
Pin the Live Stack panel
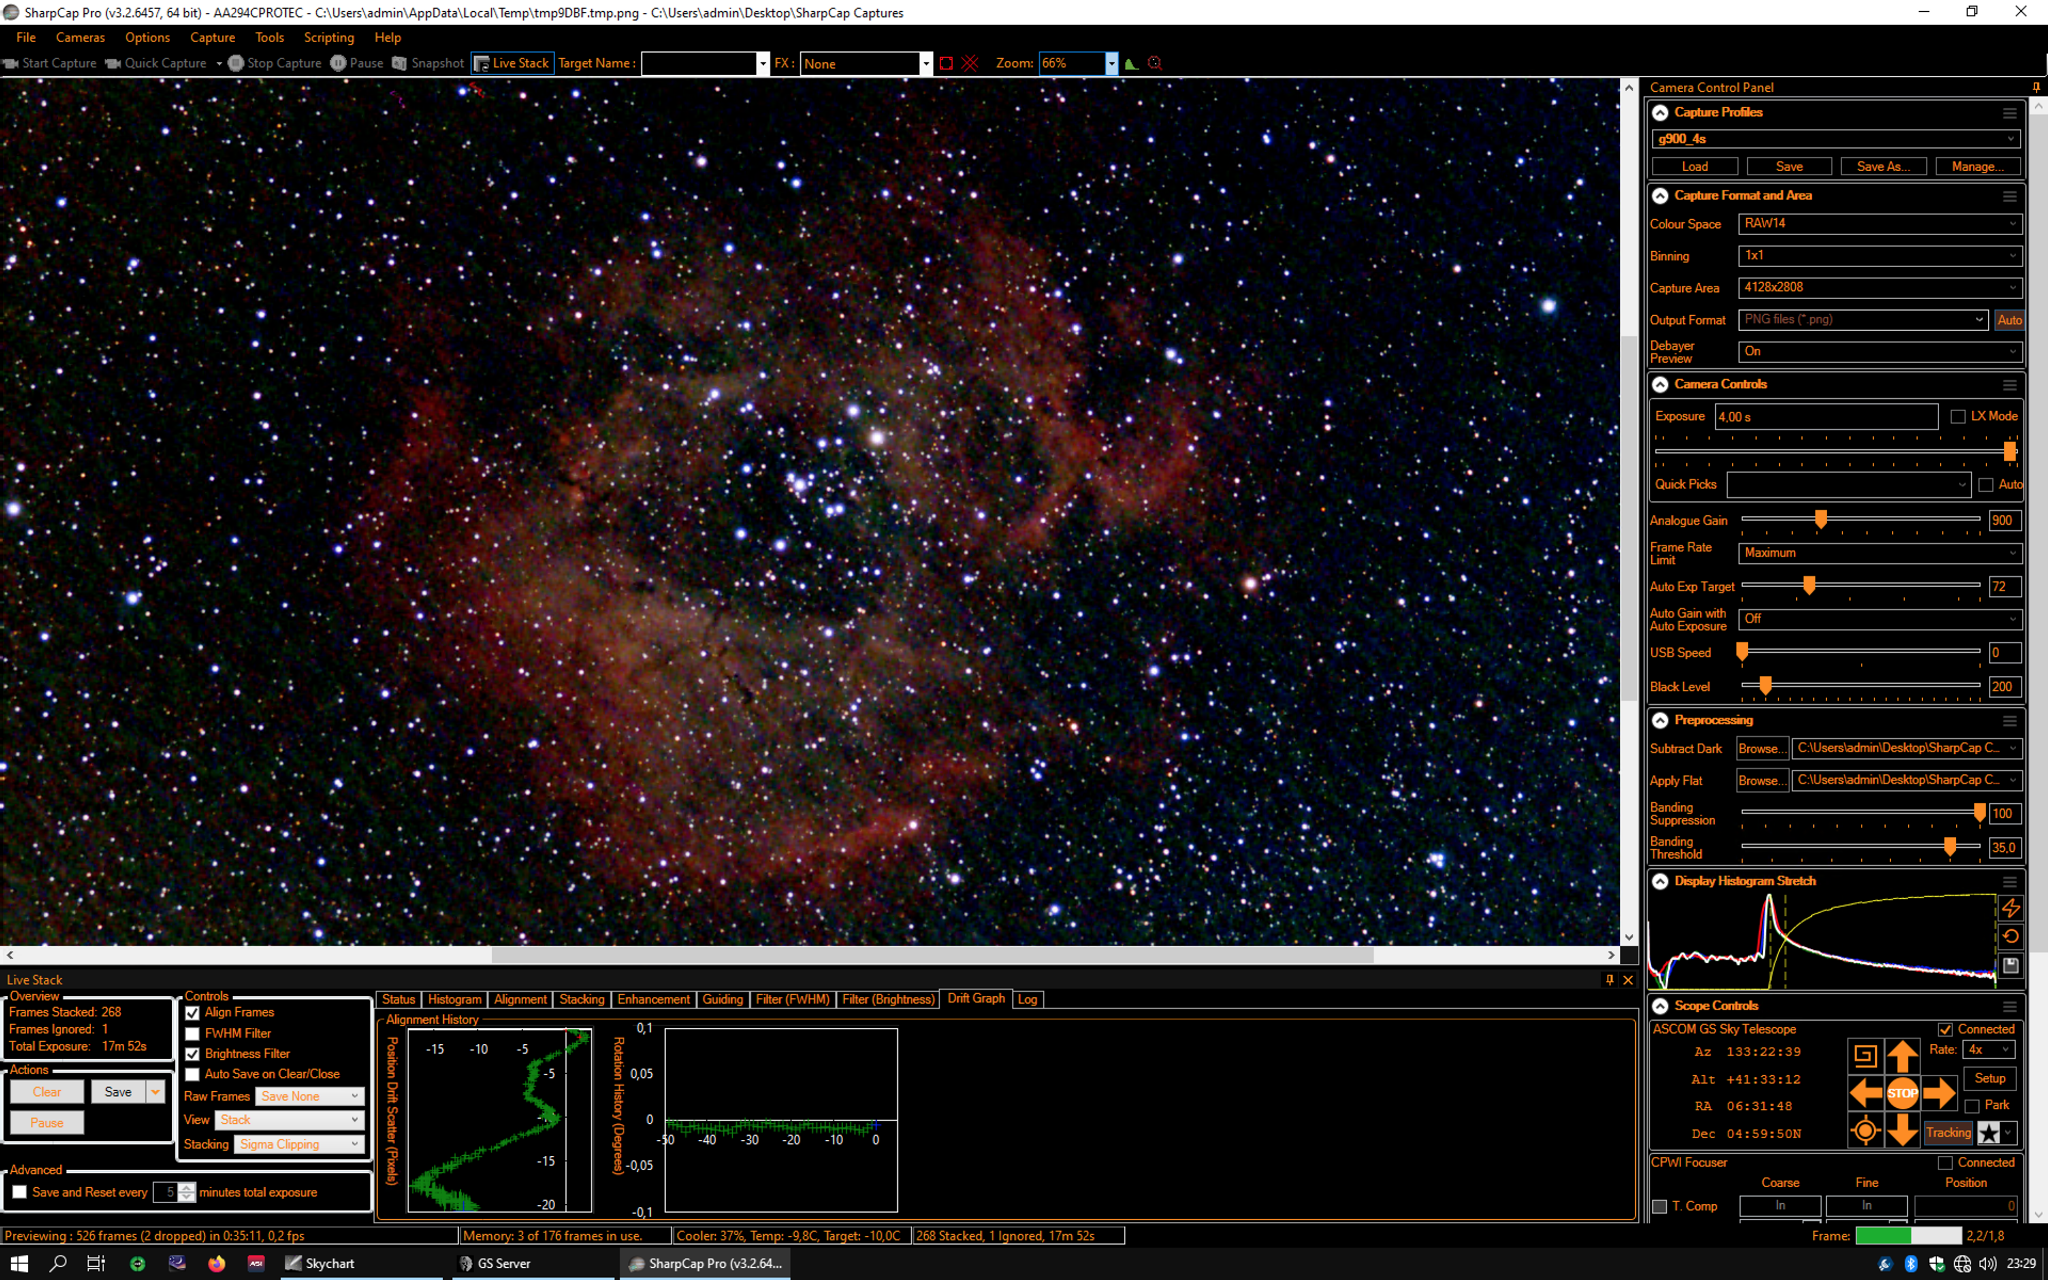(x=1609, y=980)
